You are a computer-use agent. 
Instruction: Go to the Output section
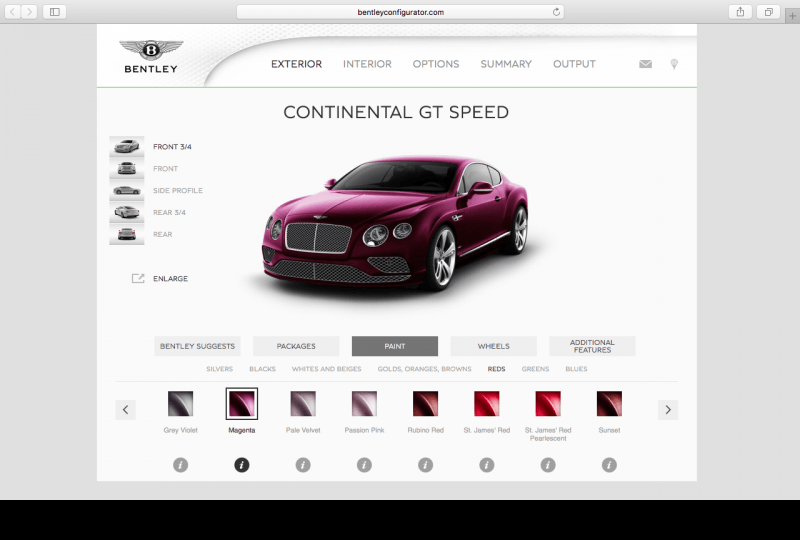pyautogui.click(x=574, y=64)
